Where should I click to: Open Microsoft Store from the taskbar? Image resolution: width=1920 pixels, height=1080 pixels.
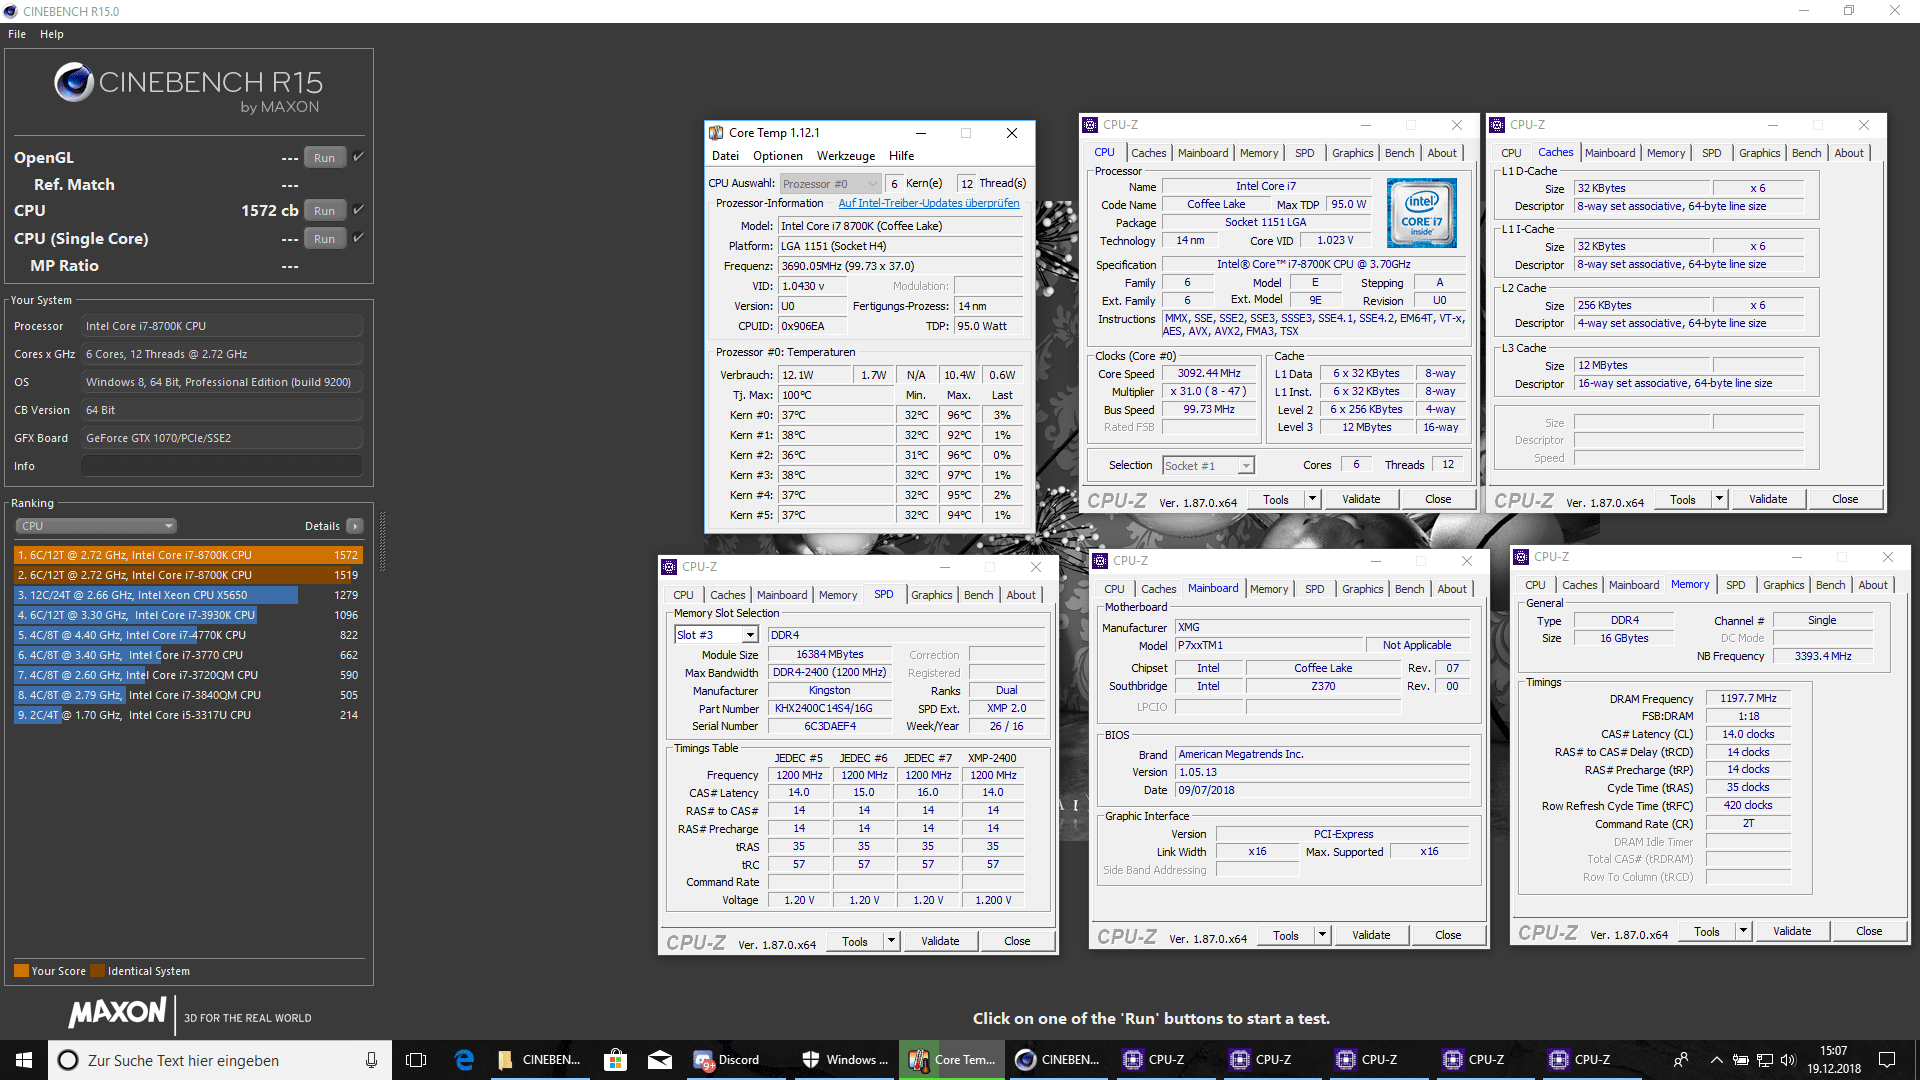pyautogui.click(x=615, y=1060)
